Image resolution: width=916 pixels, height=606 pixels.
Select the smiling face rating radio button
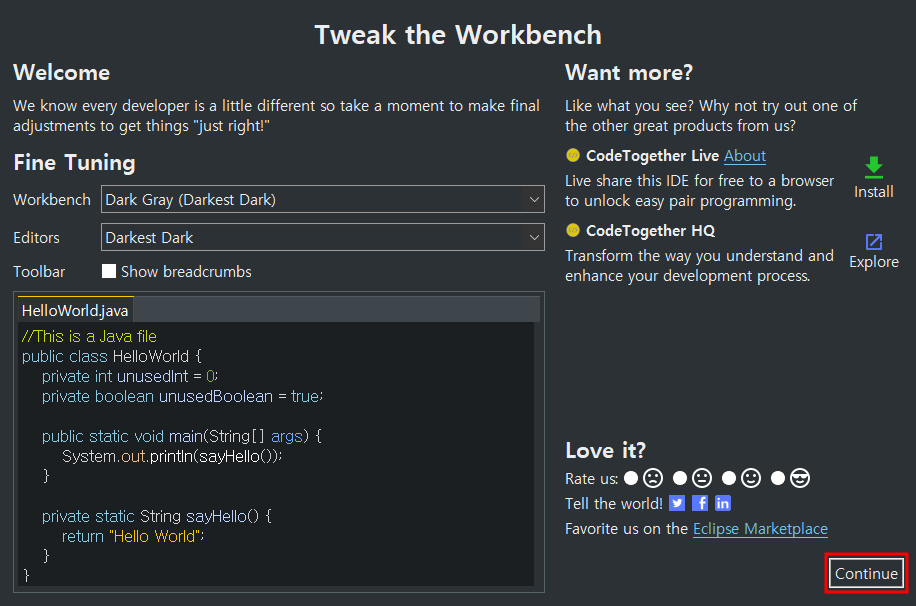(x=728, y=478)
